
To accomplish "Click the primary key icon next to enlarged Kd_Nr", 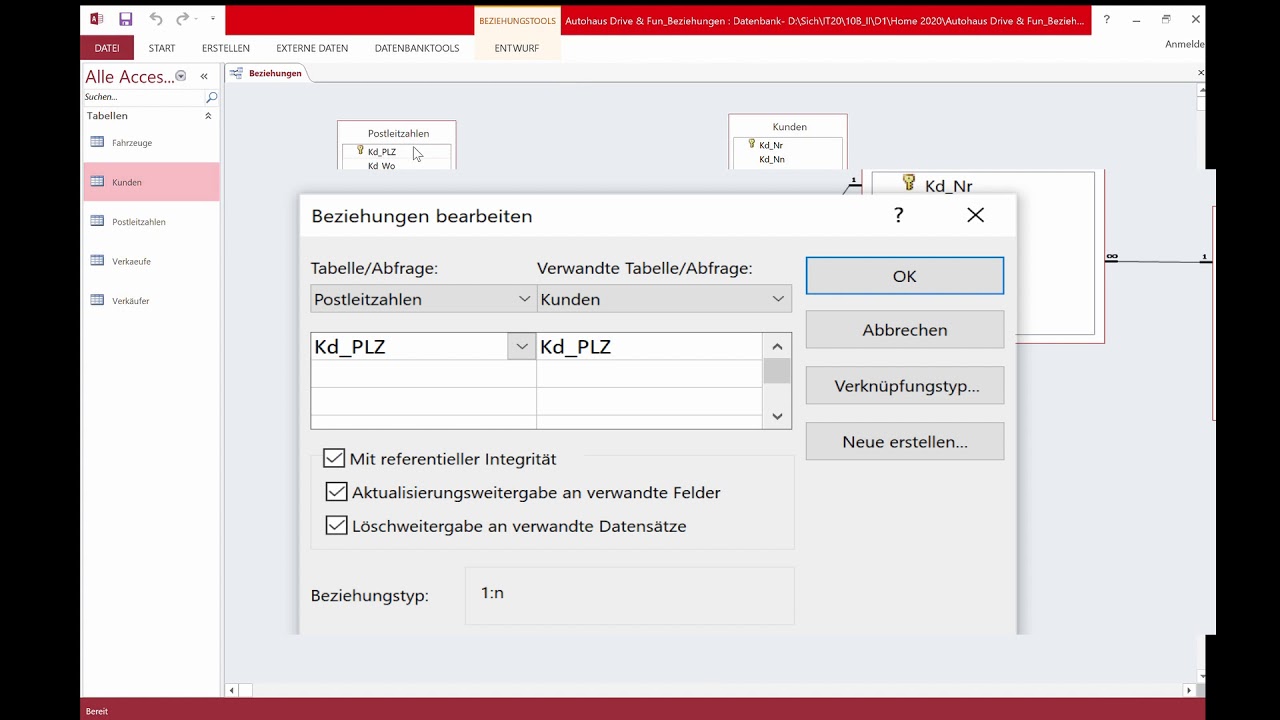I will 909,183.
